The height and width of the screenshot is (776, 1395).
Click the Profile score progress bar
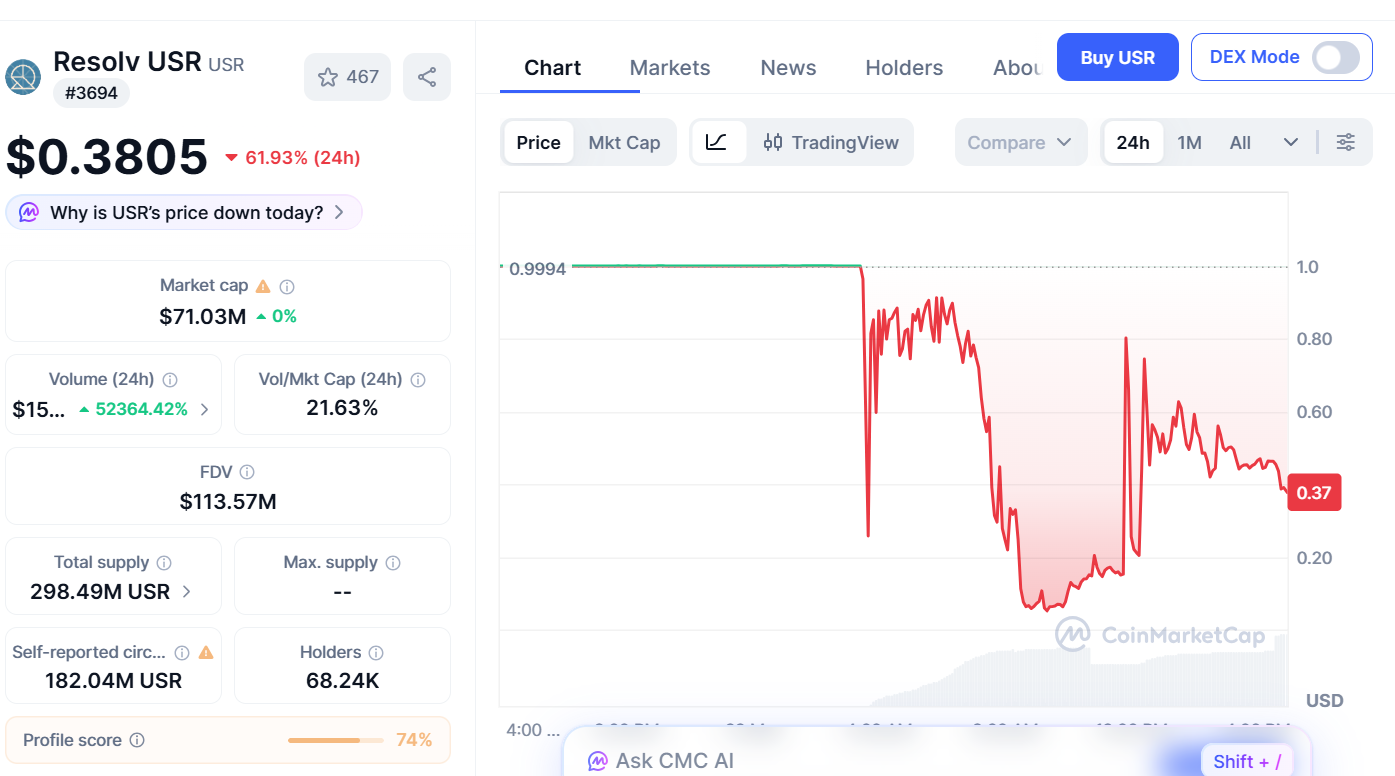pos(335,740)
